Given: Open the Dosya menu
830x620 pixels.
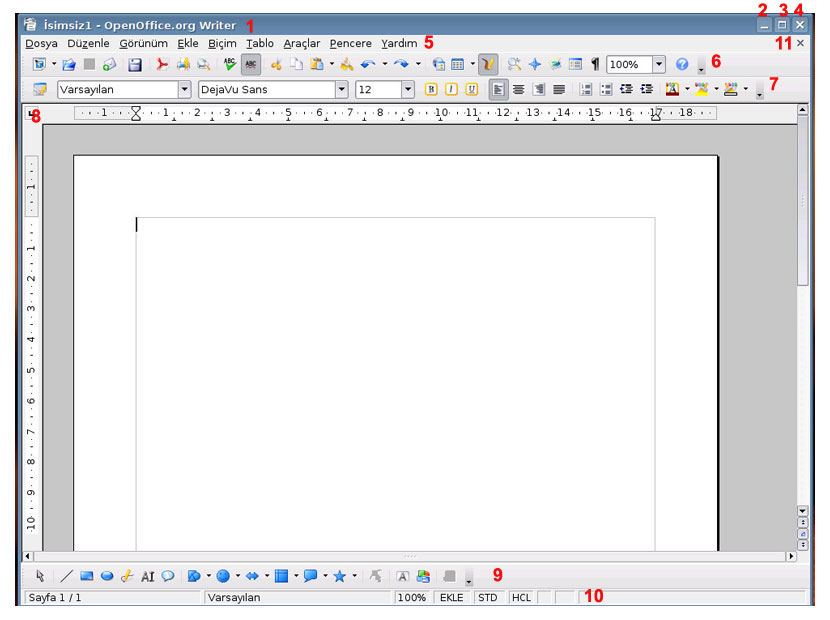Looking at the screenshot, I should (x=41, y=43).
